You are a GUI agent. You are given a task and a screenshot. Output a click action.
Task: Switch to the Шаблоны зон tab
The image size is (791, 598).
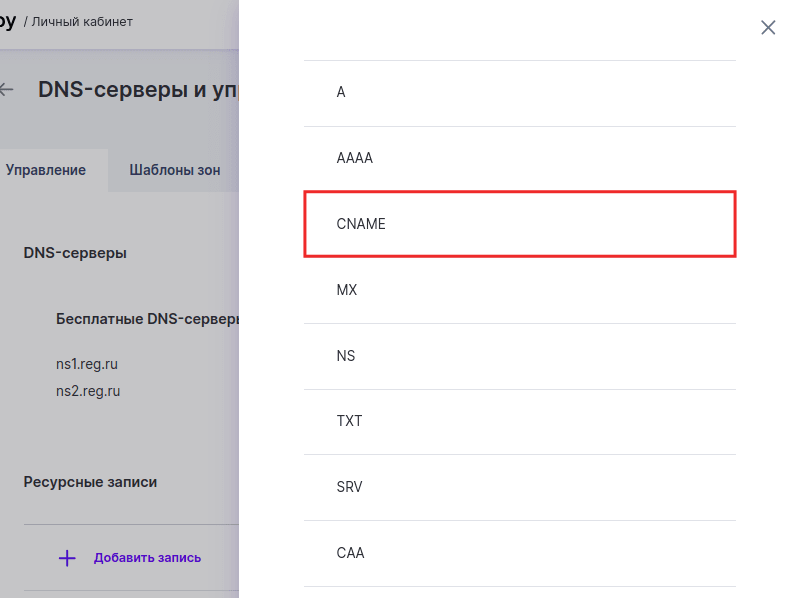point(175,170)
